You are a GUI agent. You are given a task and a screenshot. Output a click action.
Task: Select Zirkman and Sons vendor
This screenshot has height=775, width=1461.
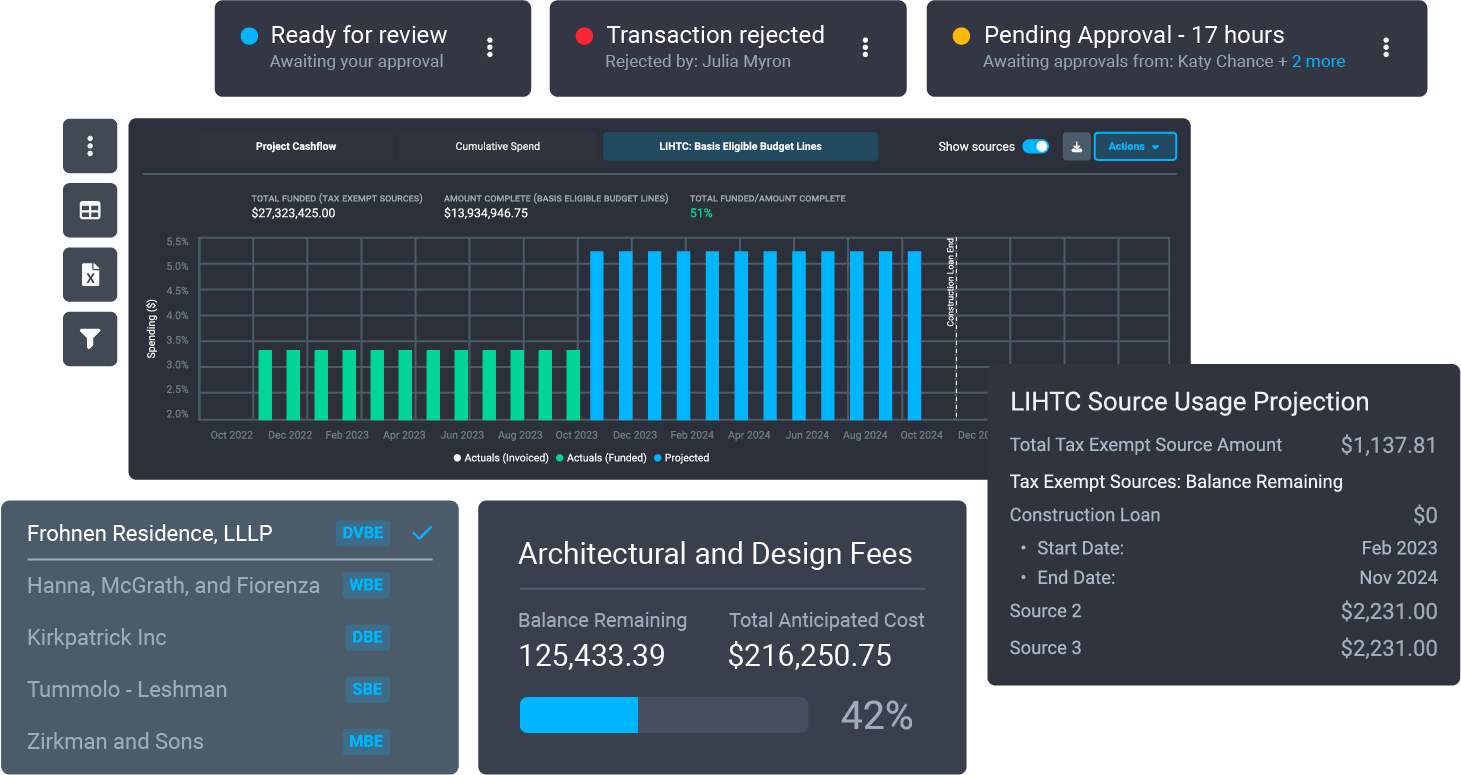pyautogui.click(x=115, y=741)
